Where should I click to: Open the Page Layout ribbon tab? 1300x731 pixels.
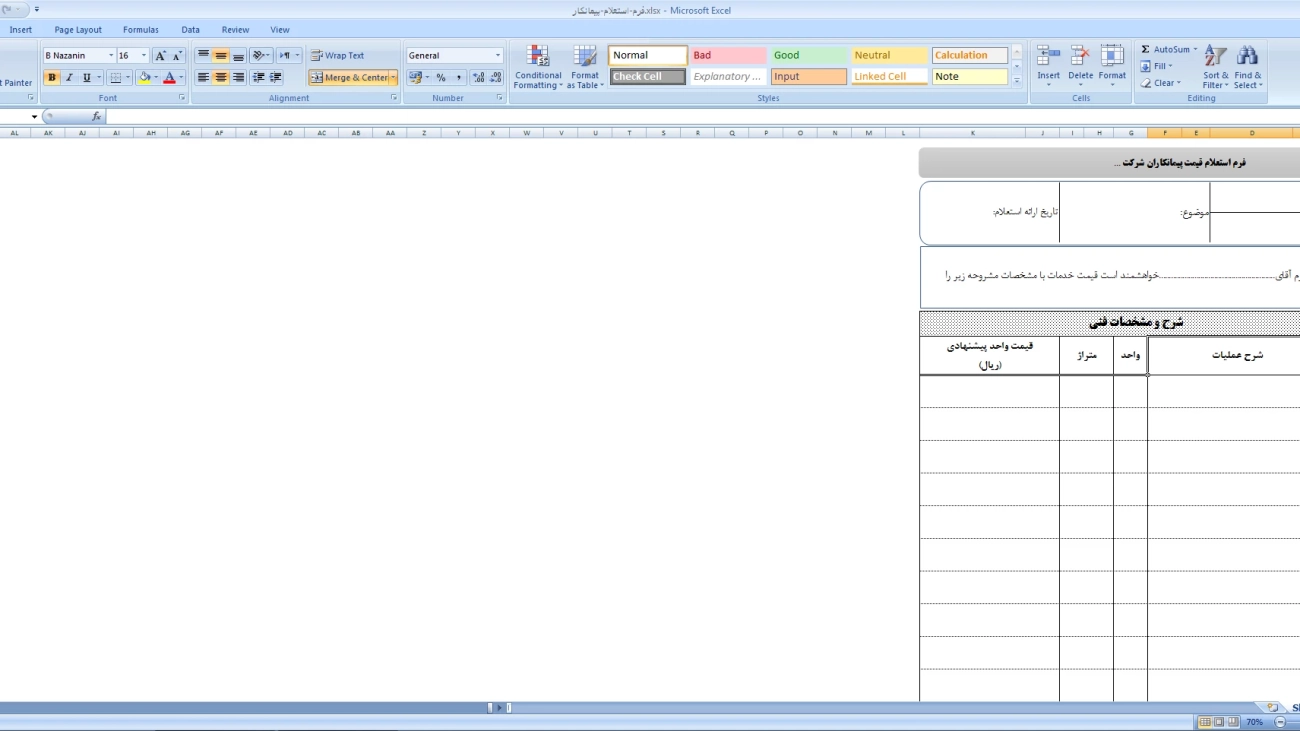(78, 30)
